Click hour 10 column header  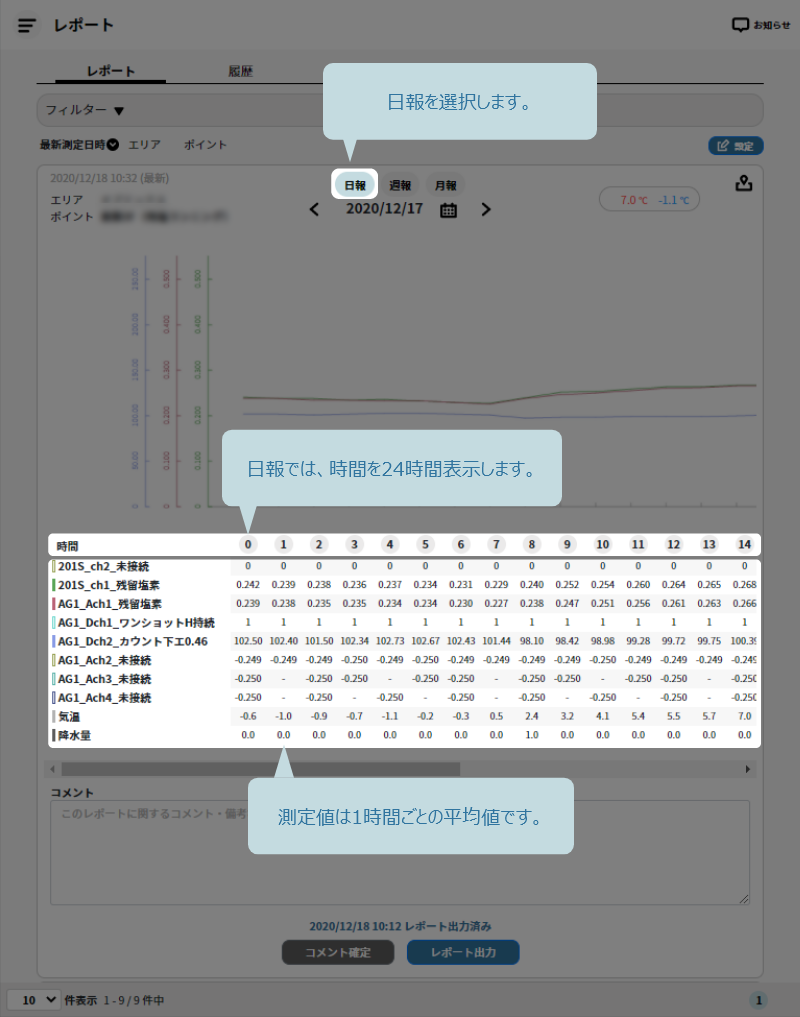[x=603, y=545]
